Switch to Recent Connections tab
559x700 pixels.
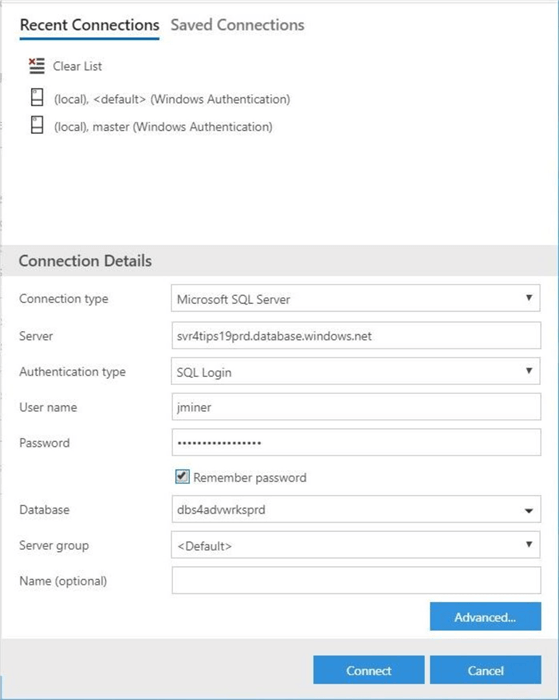coord(89,25)
